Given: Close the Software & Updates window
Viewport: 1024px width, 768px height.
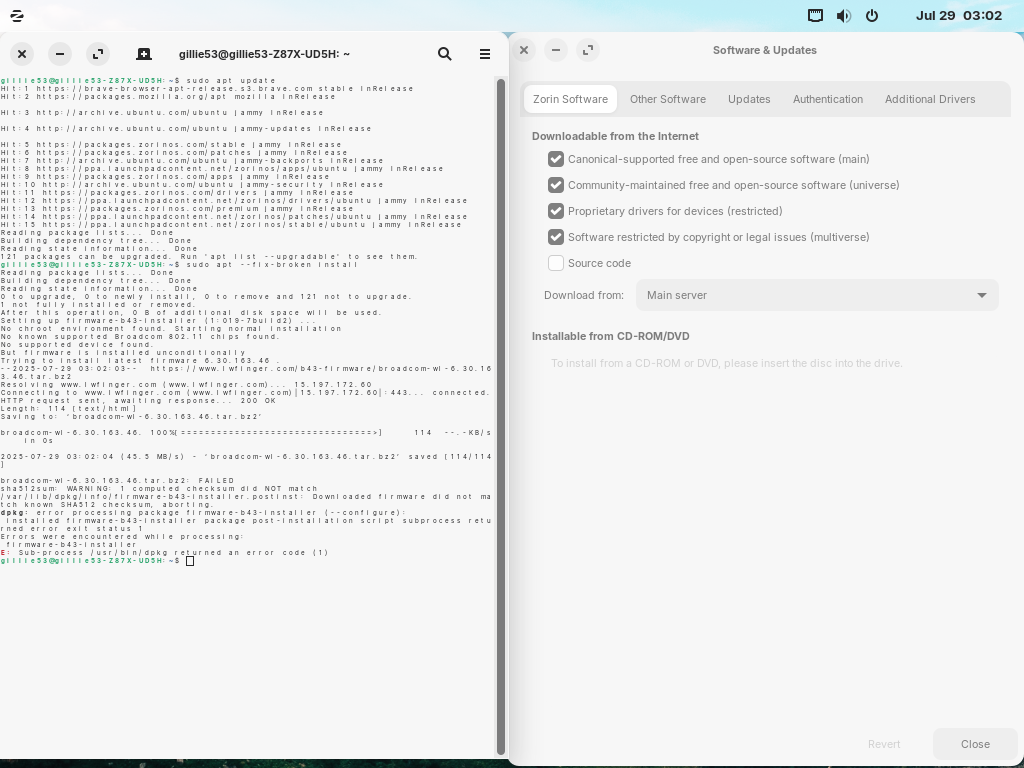Looking at the screenshot, I should click(524, 50).
